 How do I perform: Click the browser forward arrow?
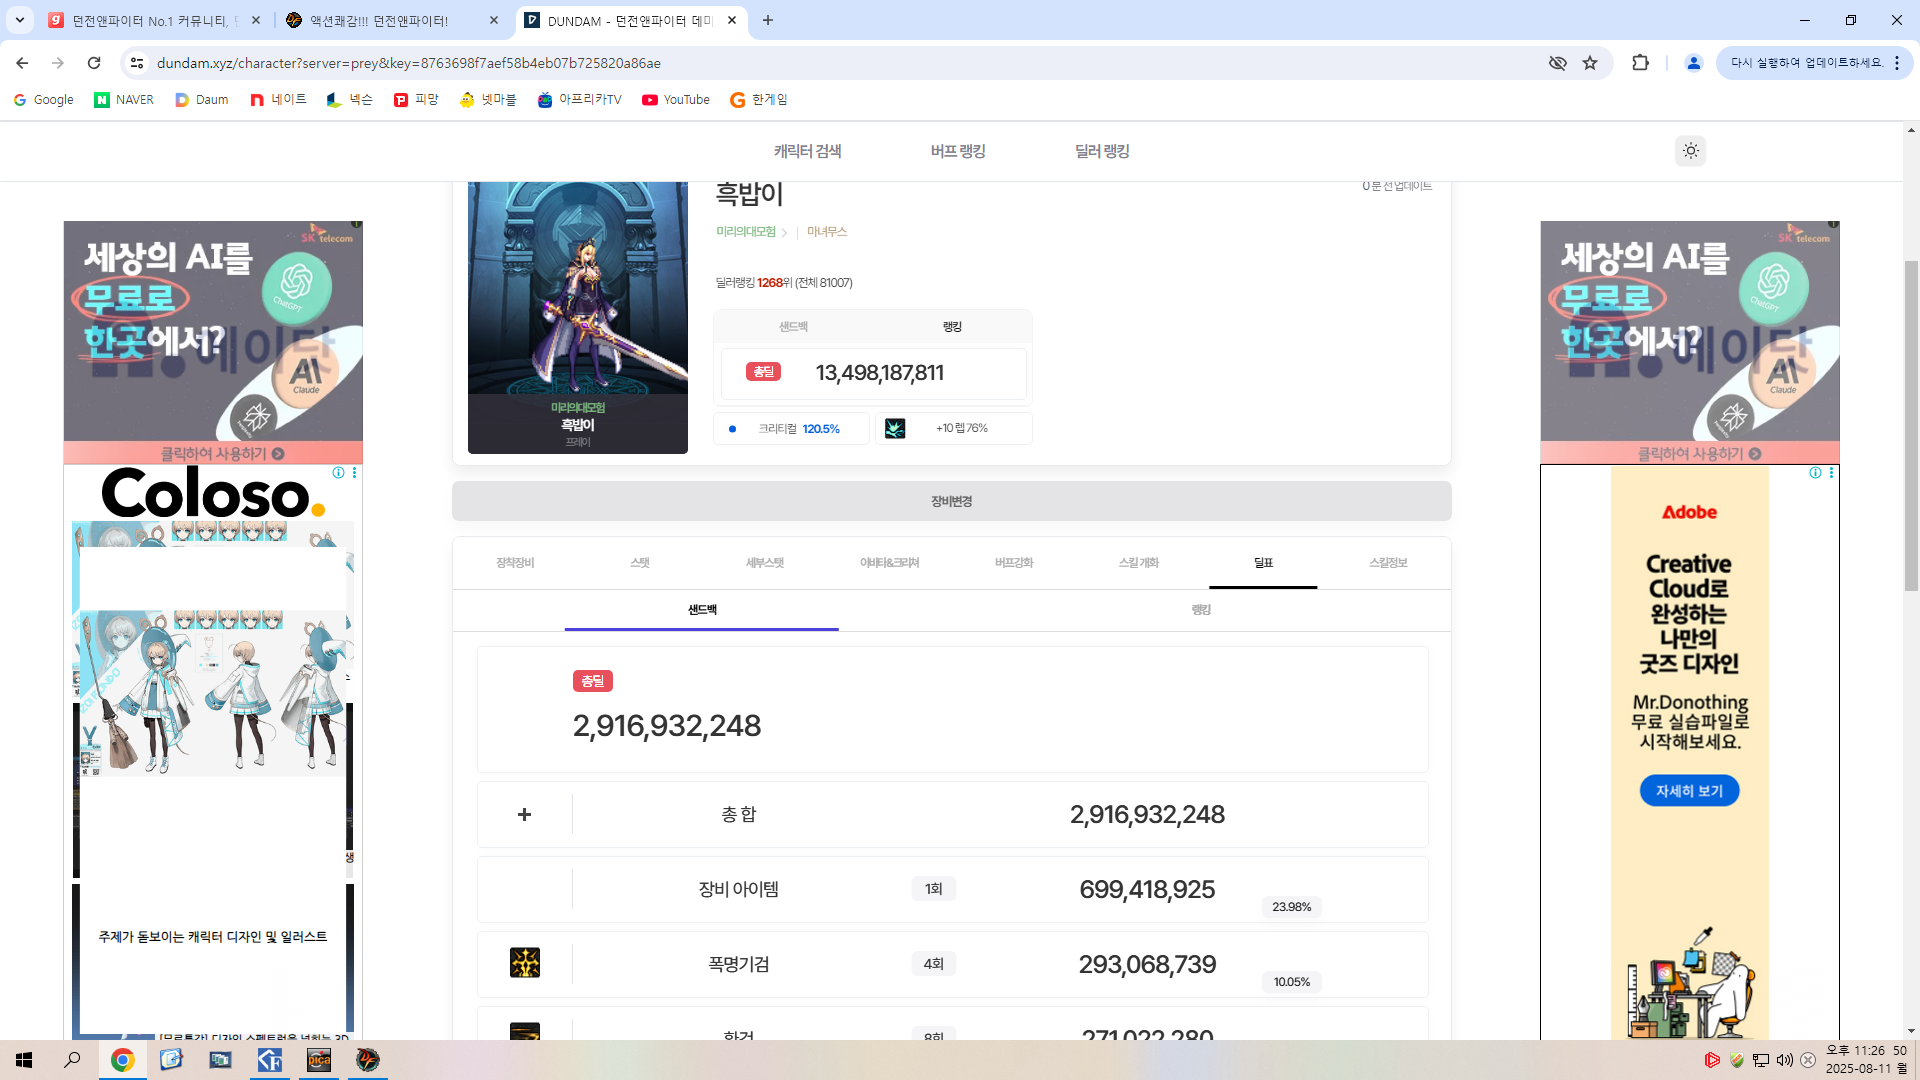(58, 63)
